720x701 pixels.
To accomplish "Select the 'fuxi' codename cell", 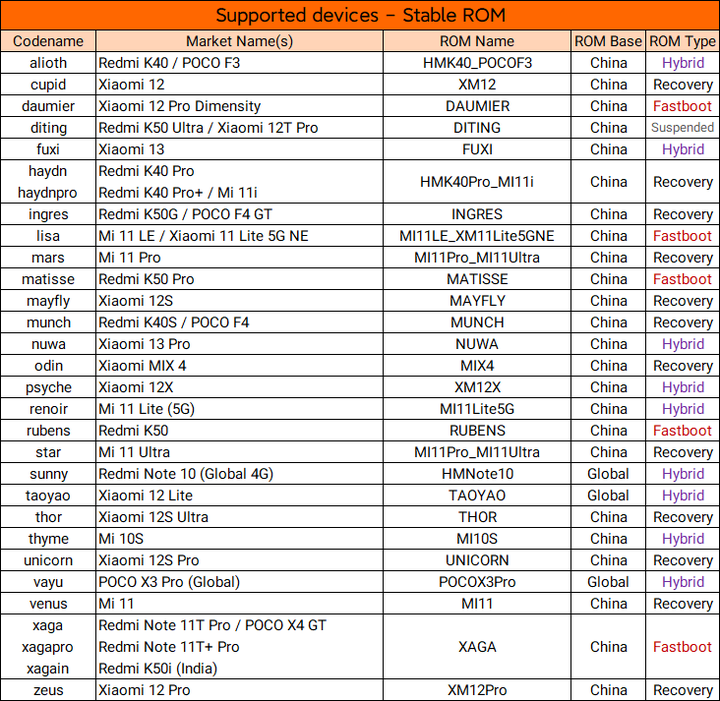I will click(48, 149).
